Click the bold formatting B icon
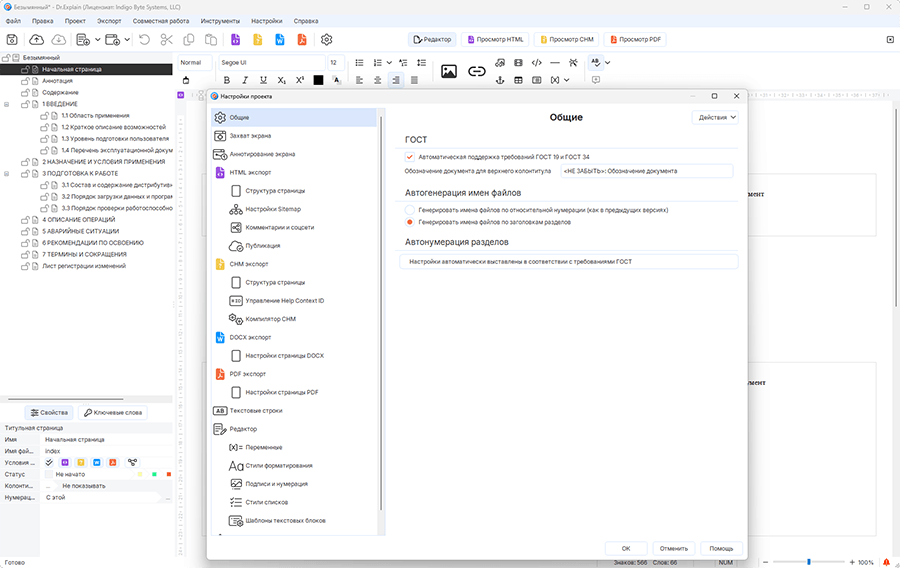This screenshot has height=568, width=900. point(227,80)
